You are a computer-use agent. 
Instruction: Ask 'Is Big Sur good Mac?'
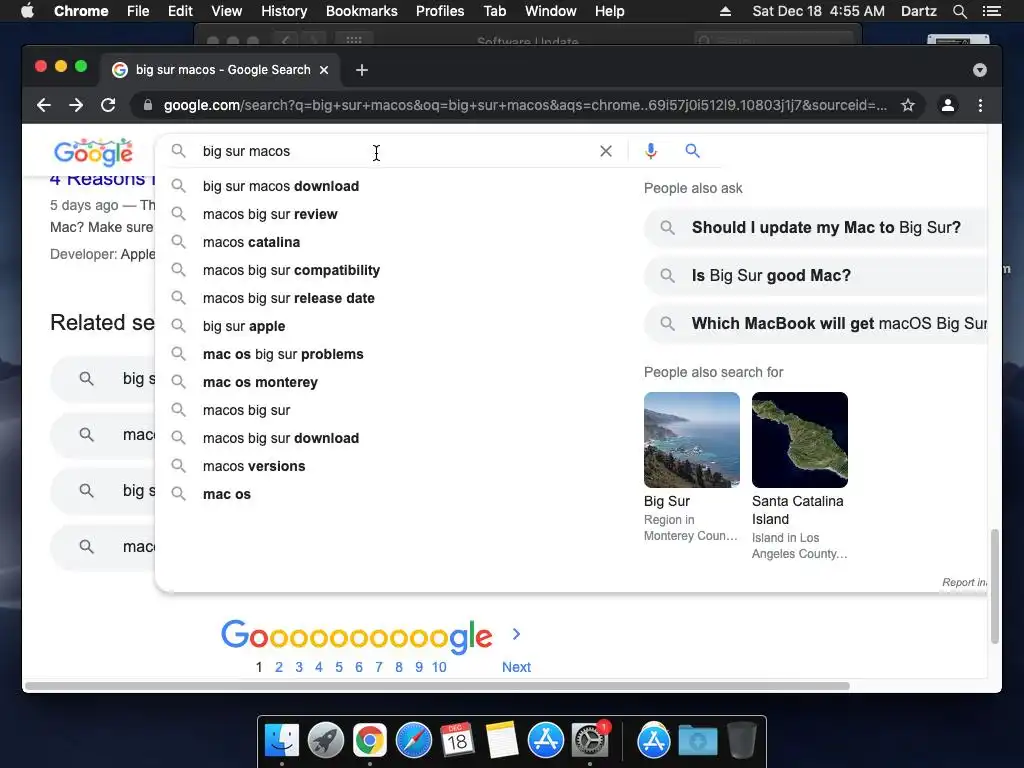coord(815,276)
